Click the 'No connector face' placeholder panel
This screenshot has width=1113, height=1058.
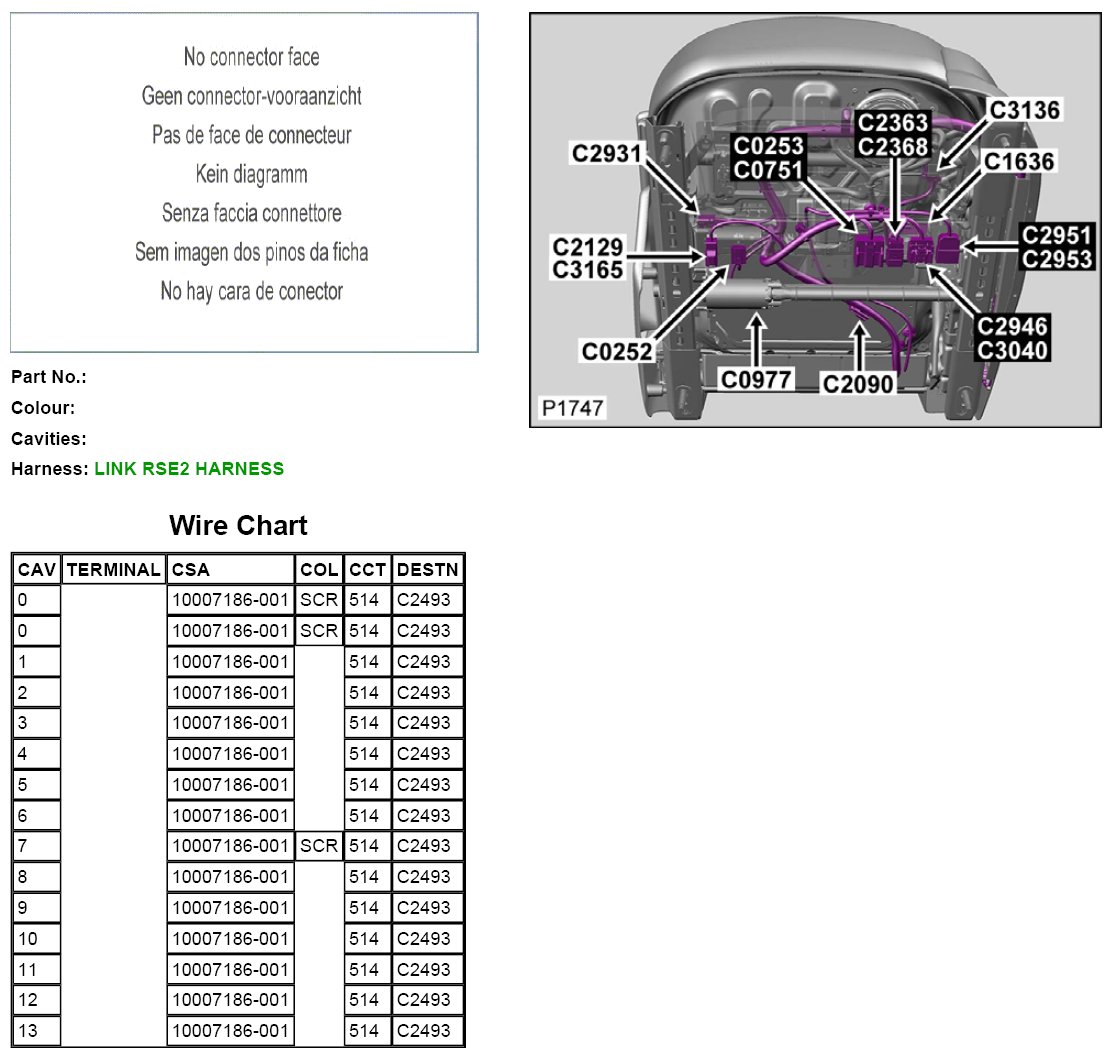click(x=244, y=182)
